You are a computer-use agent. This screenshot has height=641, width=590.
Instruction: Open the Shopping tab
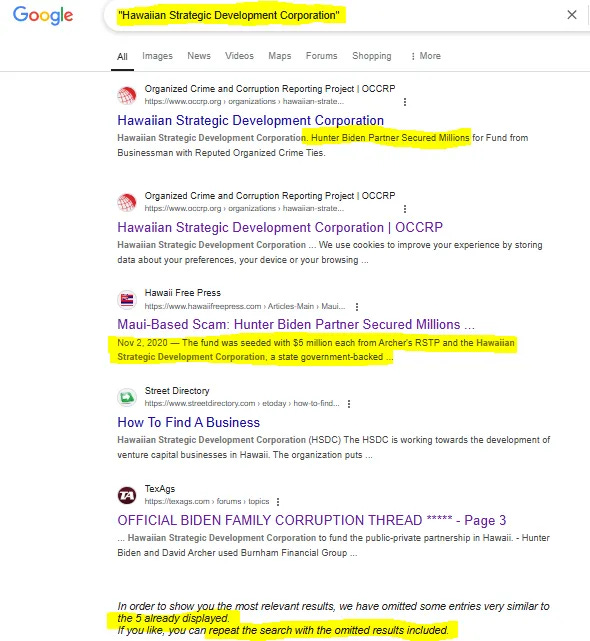(x=372, y=56)
